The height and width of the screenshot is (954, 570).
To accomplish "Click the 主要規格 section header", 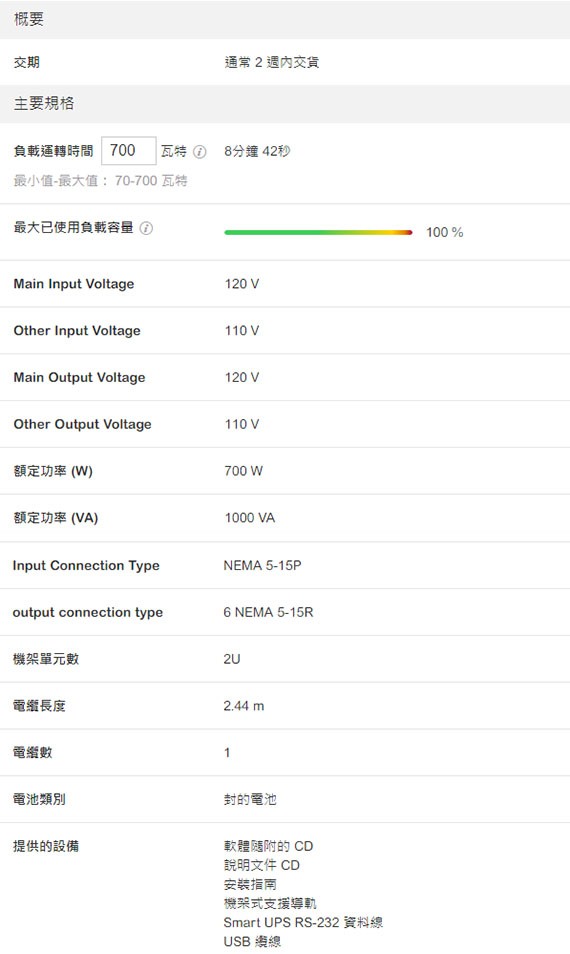I will (285, 103).
